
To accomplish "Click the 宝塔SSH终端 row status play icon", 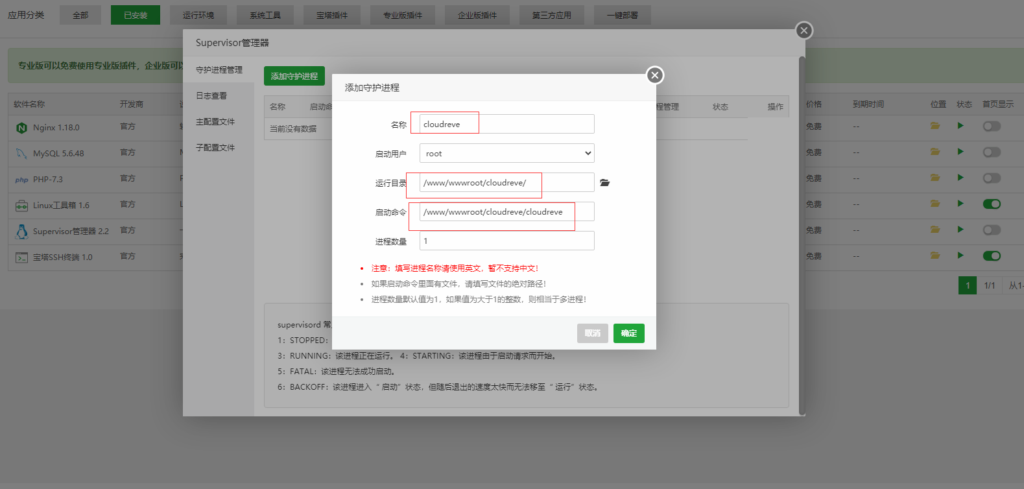I will [x=960, y=255].
